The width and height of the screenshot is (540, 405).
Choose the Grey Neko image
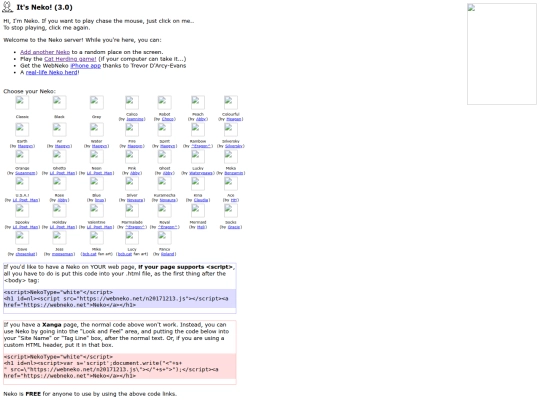tap(96, 103)
